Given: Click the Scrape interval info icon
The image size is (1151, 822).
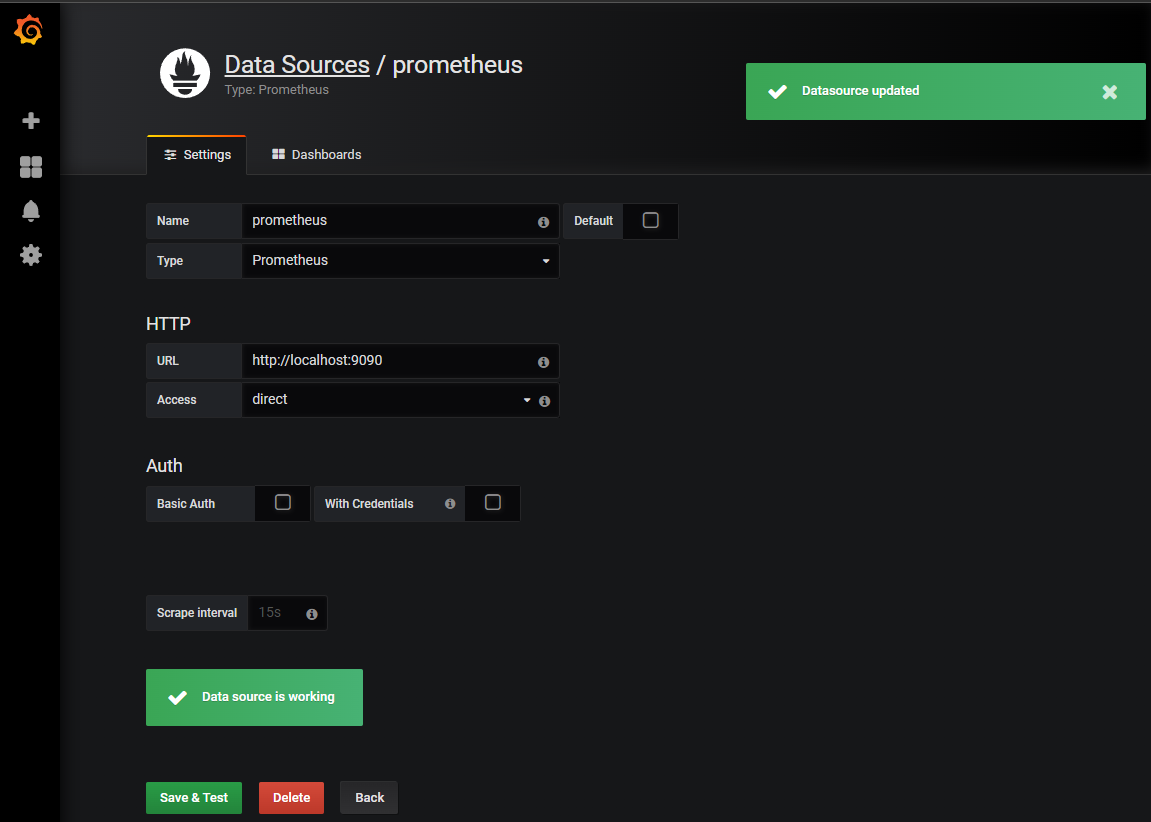Looking at the screenshot, I should [x=312, y=614].
